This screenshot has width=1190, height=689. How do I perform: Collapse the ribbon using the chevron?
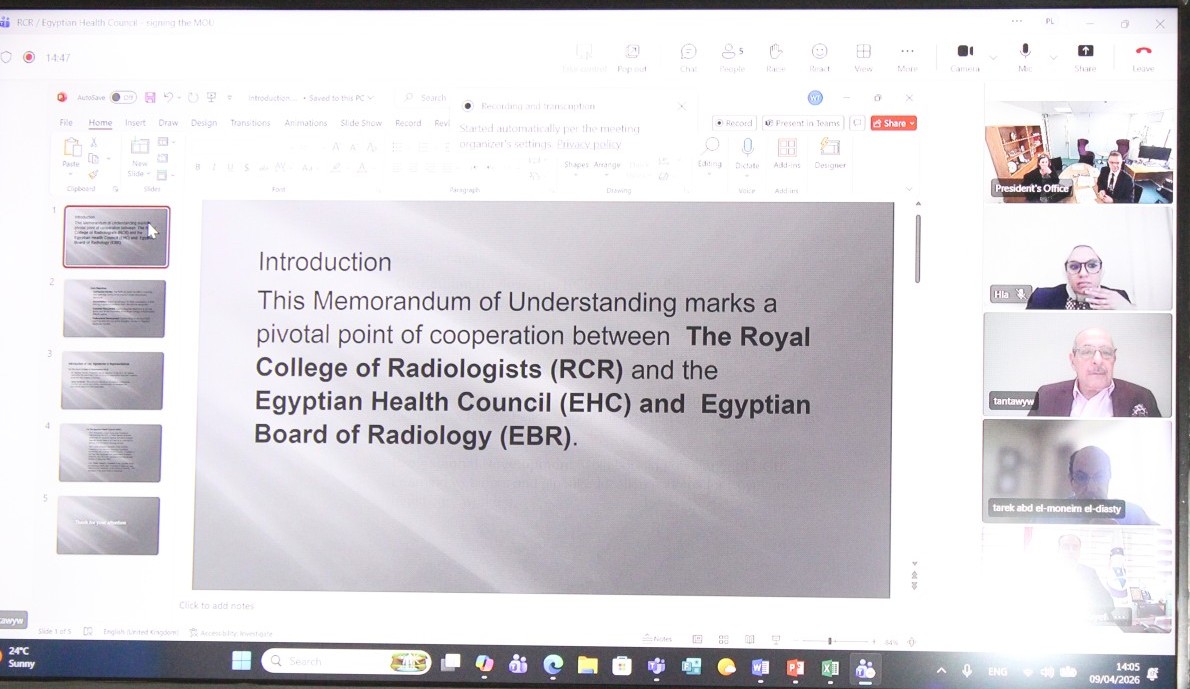point(909,189)
